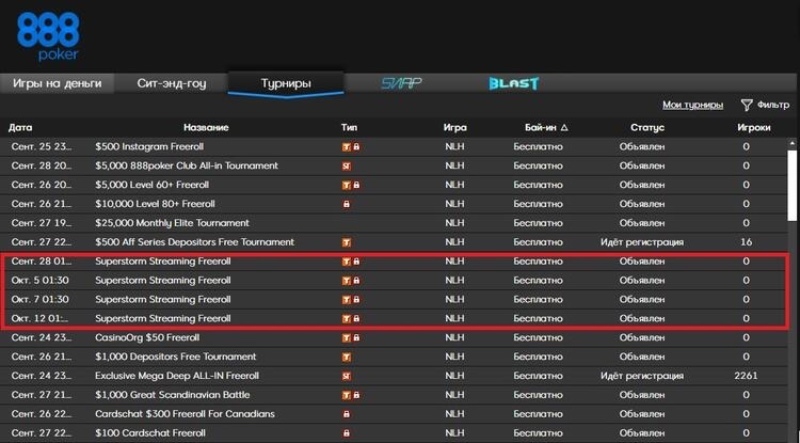Click Идёт регистрация status of Aff Series row
800x443 pixels.
coord(642,242)
